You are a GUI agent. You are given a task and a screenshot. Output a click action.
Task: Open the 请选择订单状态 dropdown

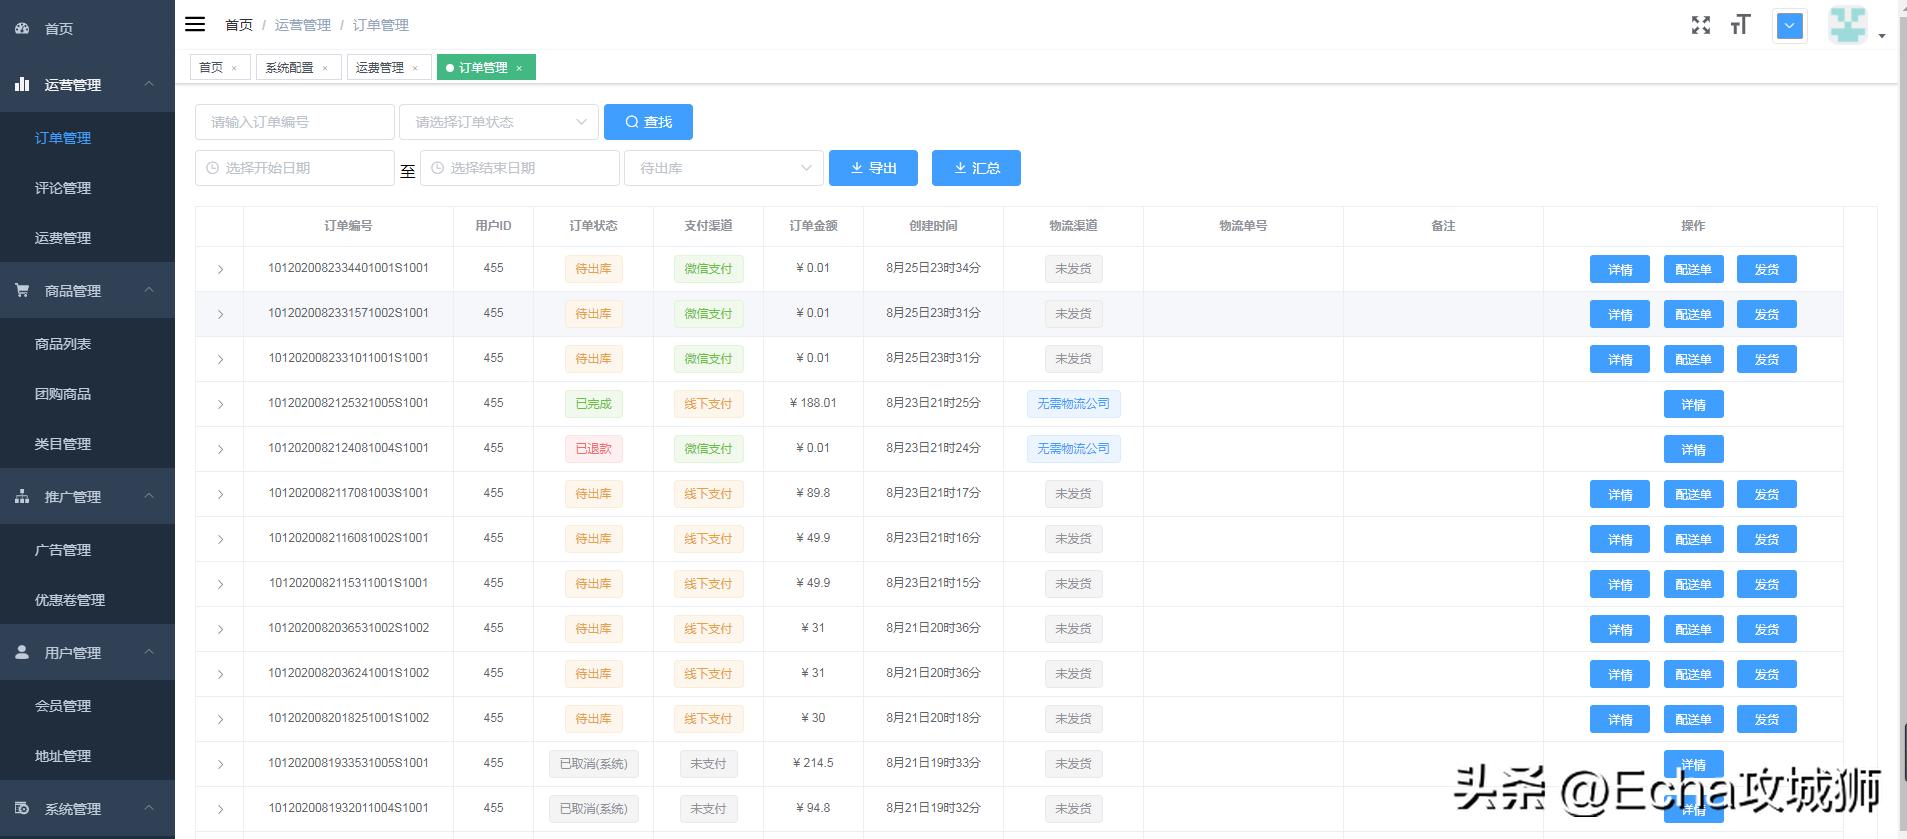498,122
